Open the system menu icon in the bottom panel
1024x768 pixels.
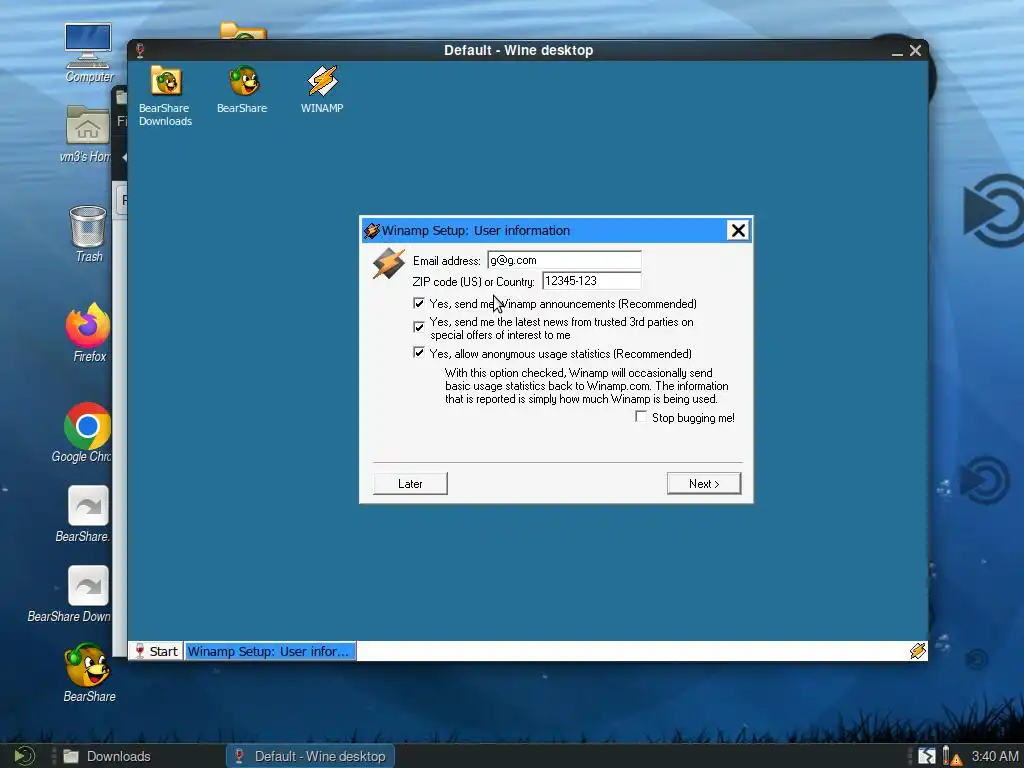24,756
